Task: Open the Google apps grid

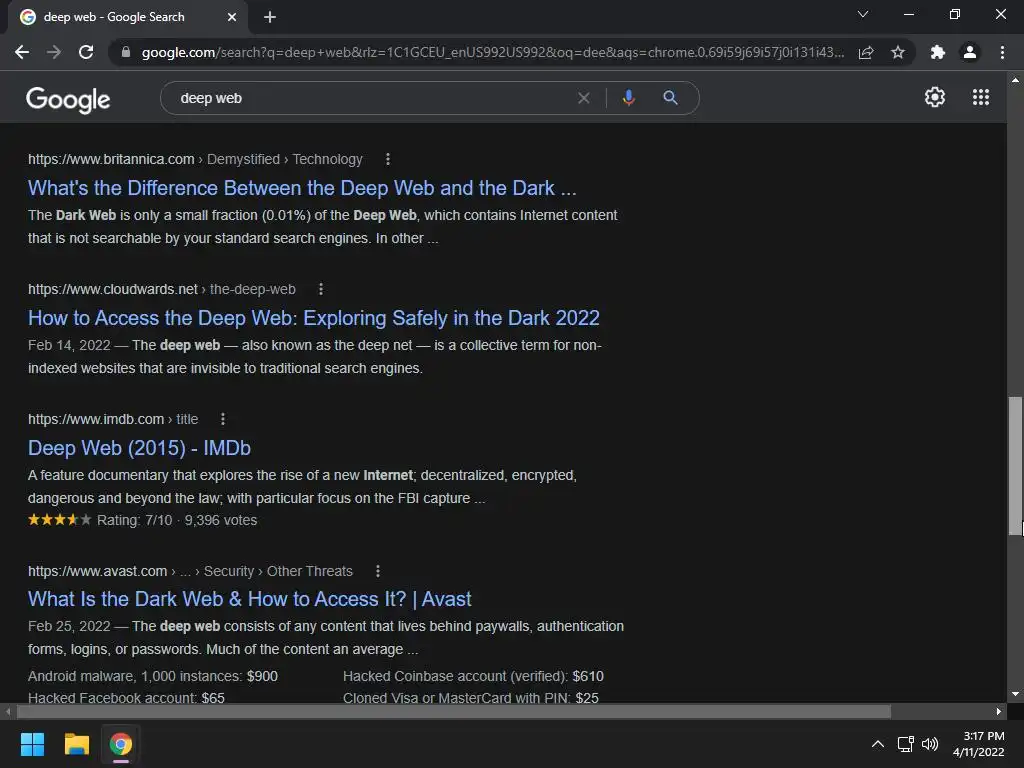Action: [981, 97]
